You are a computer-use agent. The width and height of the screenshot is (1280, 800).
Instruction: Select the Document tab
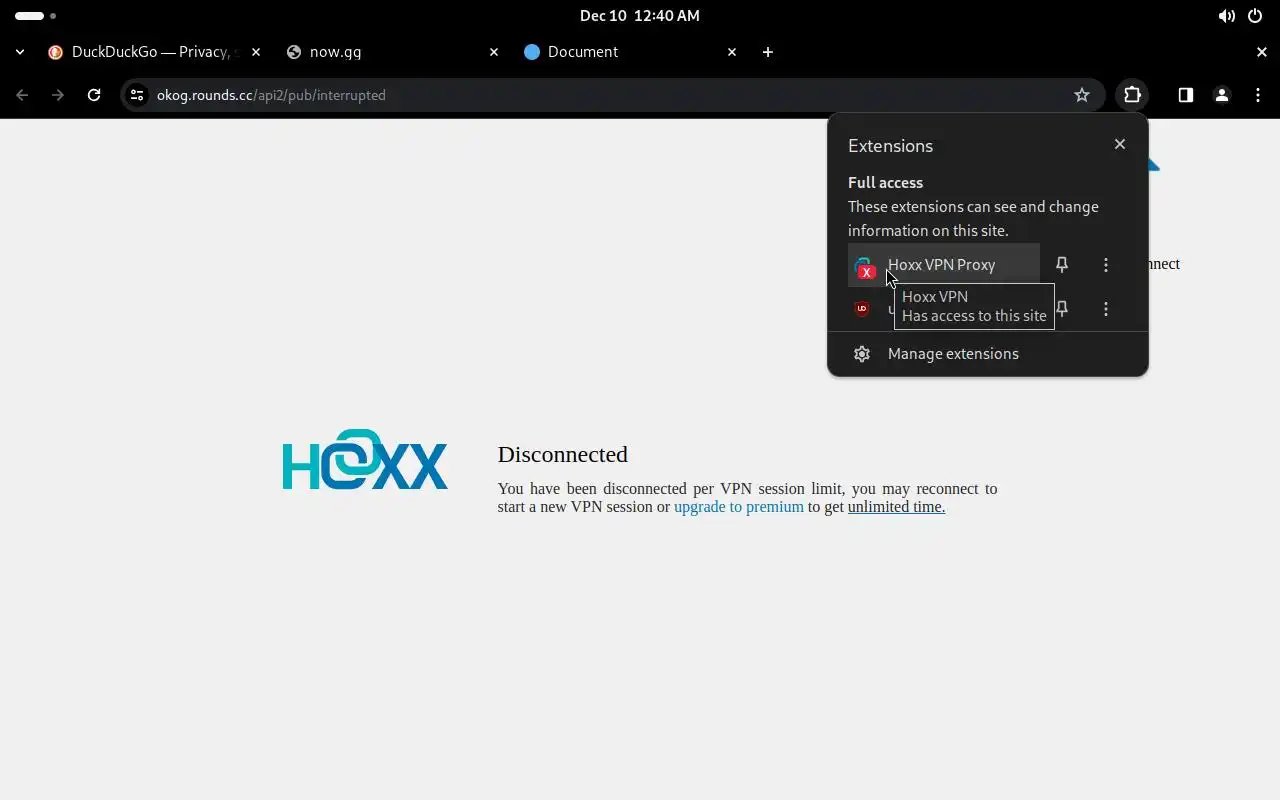point(630,52)
